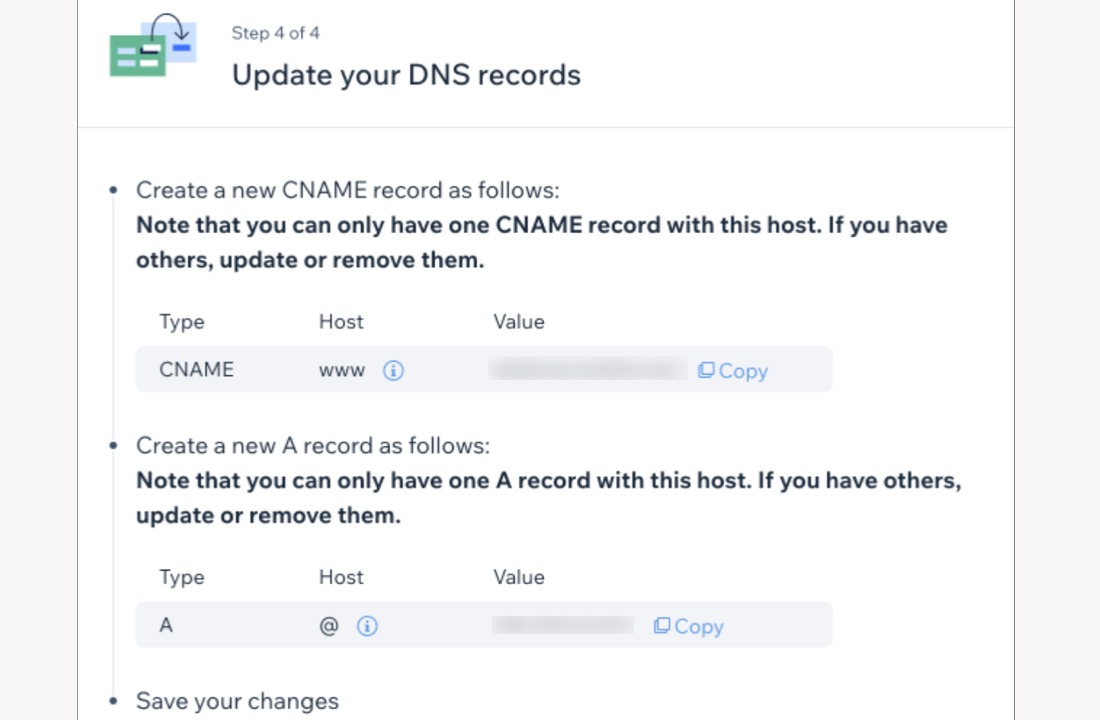This screenshot has width=1100, height=720.
Task: Copy the A record value
Action: [x=688, y=626]
